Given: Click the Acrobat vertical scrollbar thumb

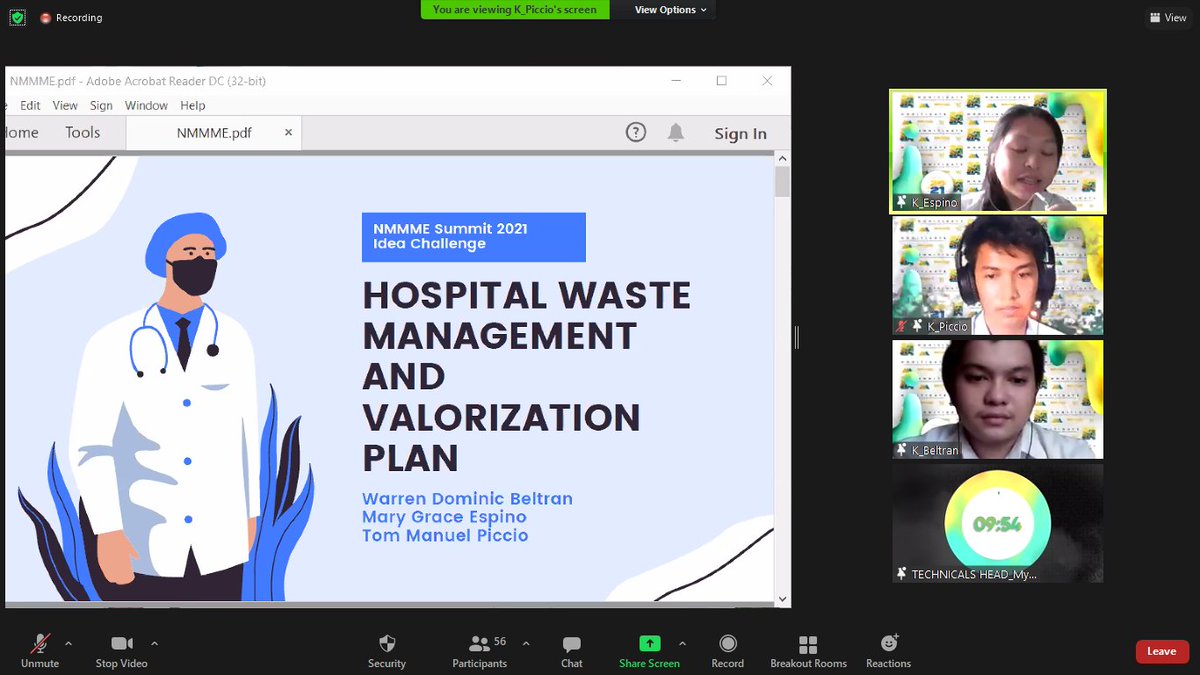Looking at the screenshot, I should (782, 181).
